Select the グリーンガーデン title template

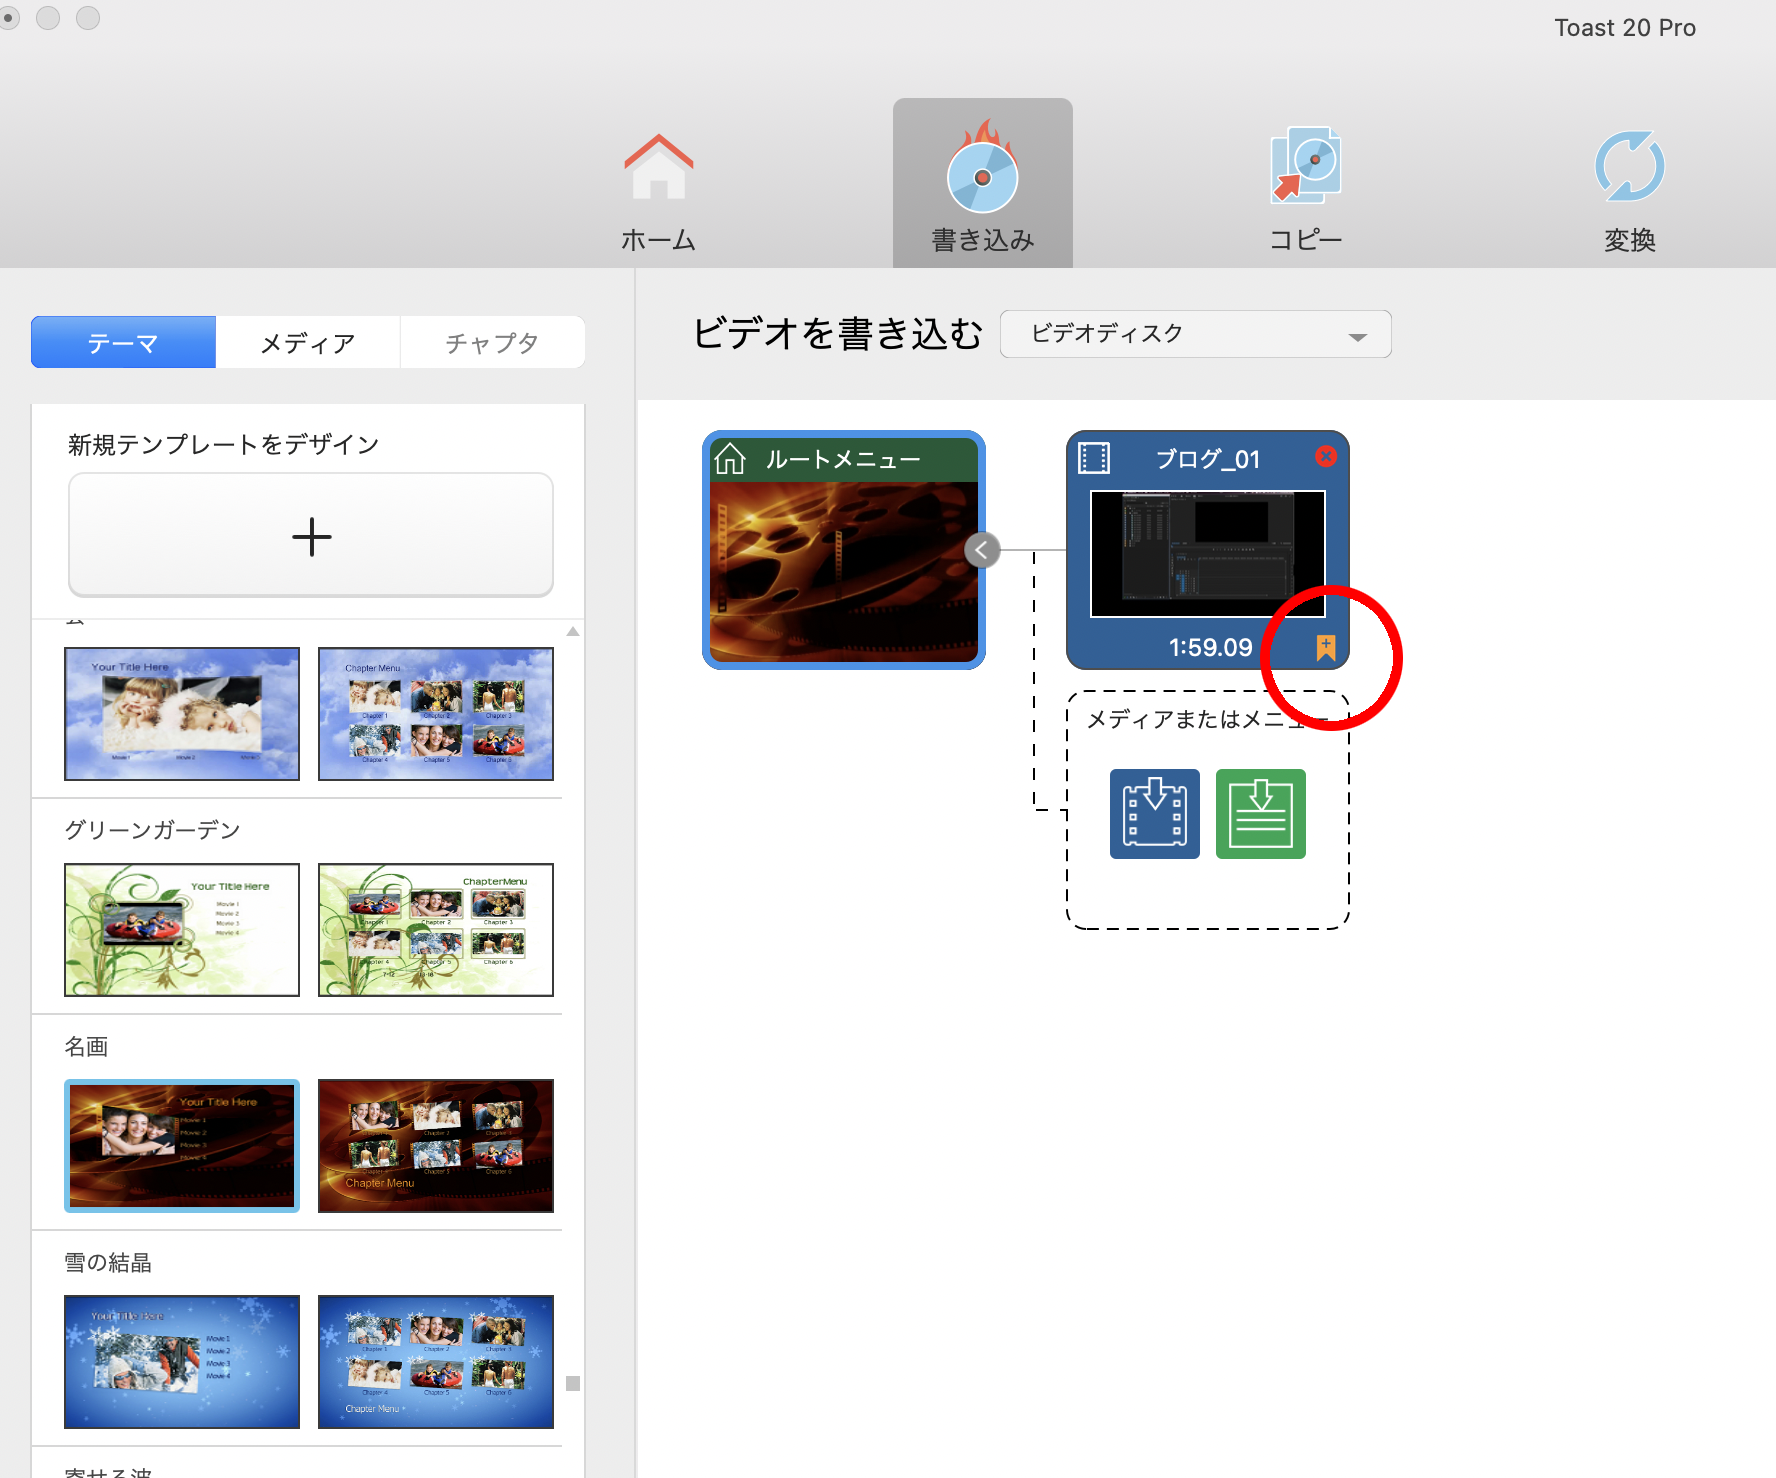(x=181, y=929)
